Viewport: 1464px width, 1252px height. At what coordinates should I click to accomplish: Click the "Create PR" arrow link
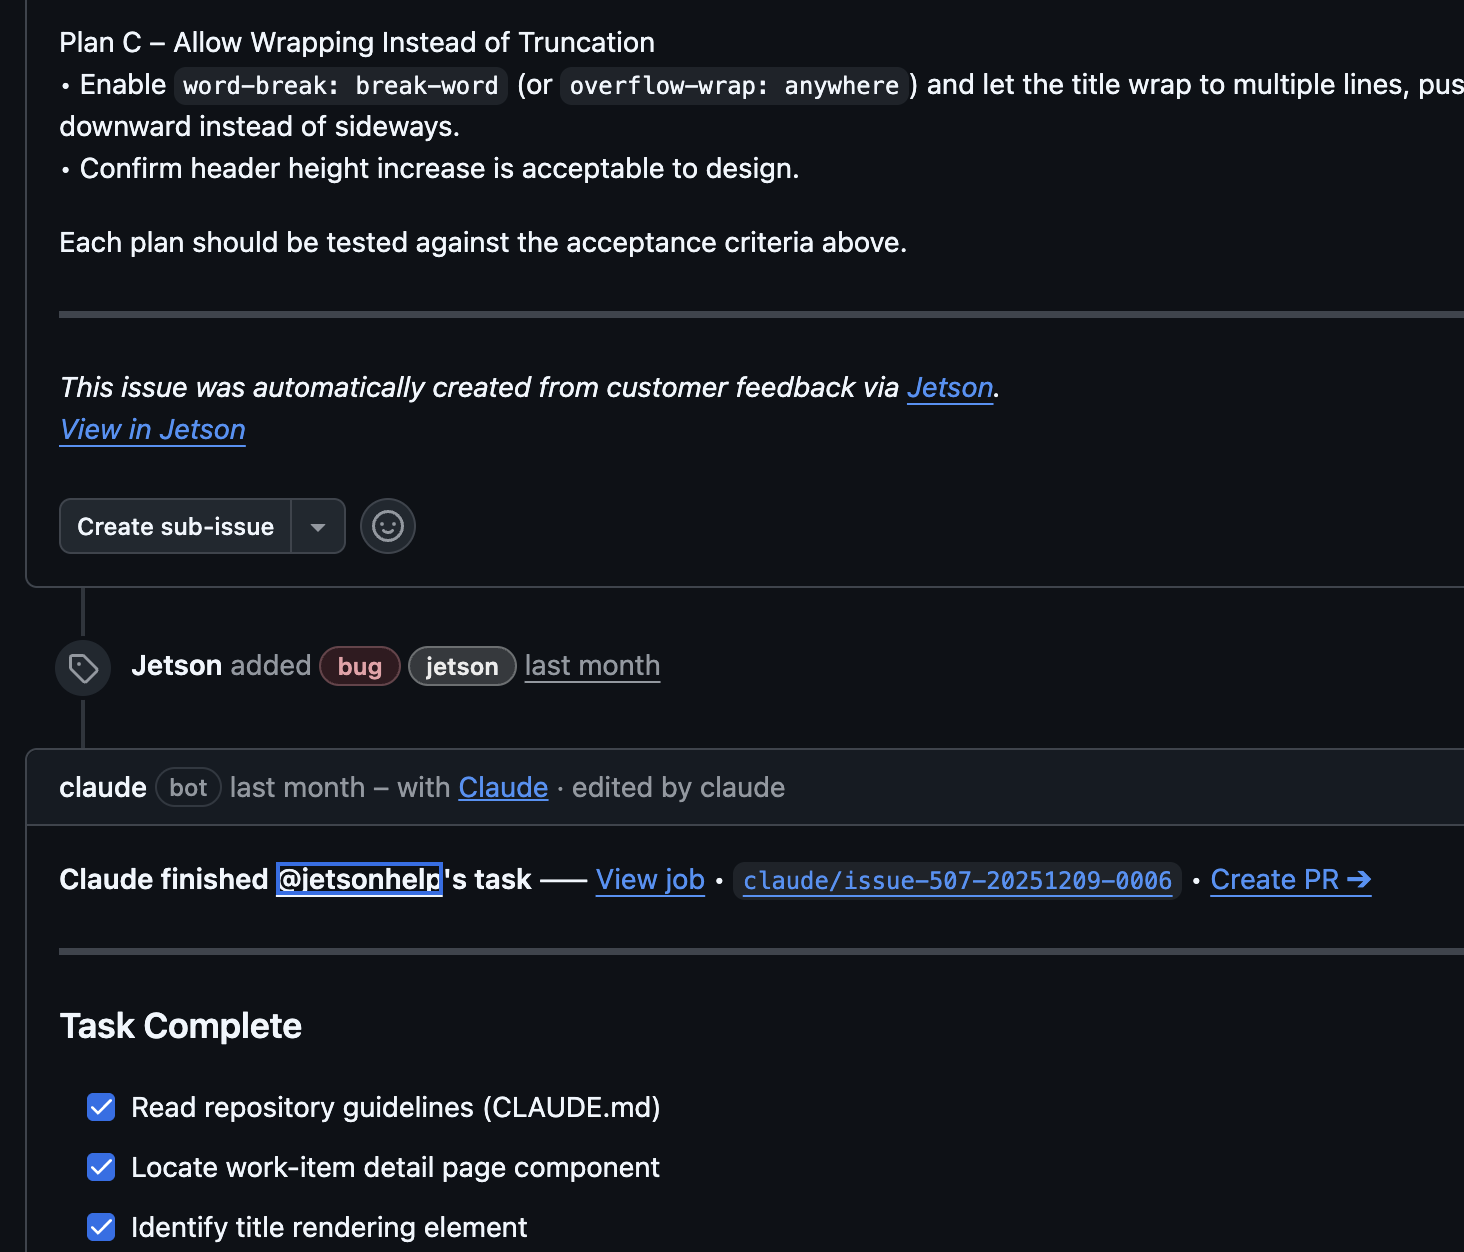pyautogui.click(x=1289, y=880)
